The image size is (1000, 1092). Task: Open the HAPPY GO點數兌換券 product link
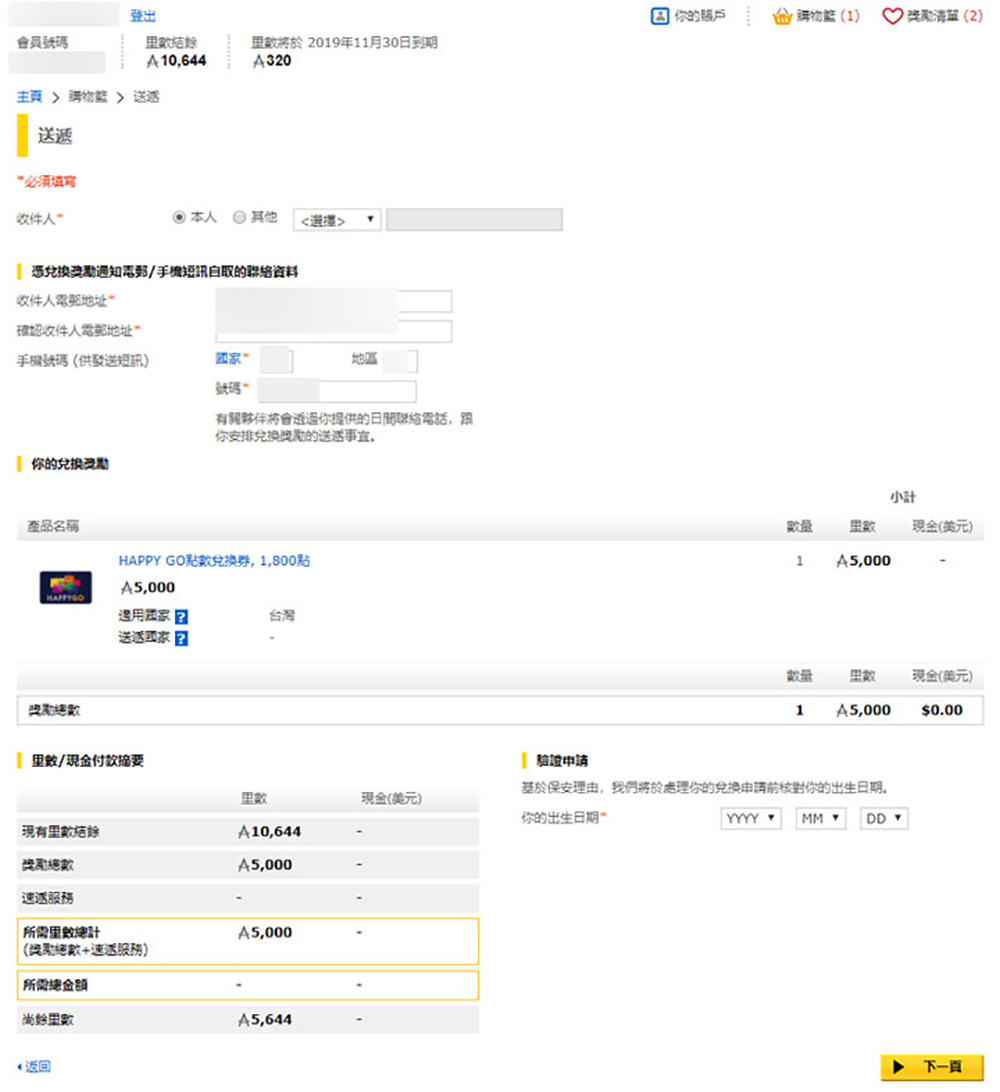(214, 561)
